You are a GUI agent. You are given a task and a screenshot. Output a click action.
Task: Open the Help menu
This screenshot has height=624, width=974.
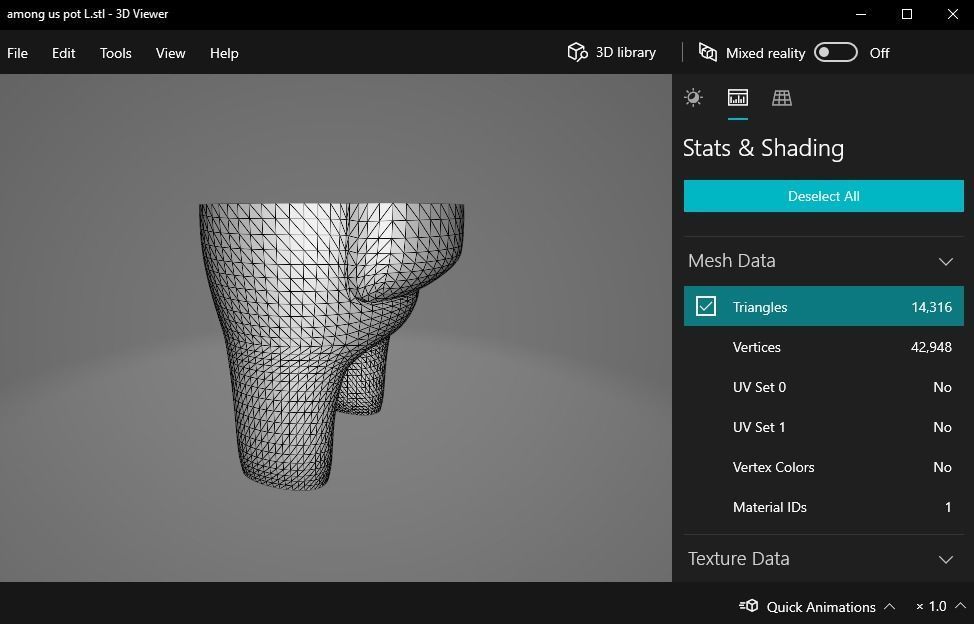click(x=224, y=53)
